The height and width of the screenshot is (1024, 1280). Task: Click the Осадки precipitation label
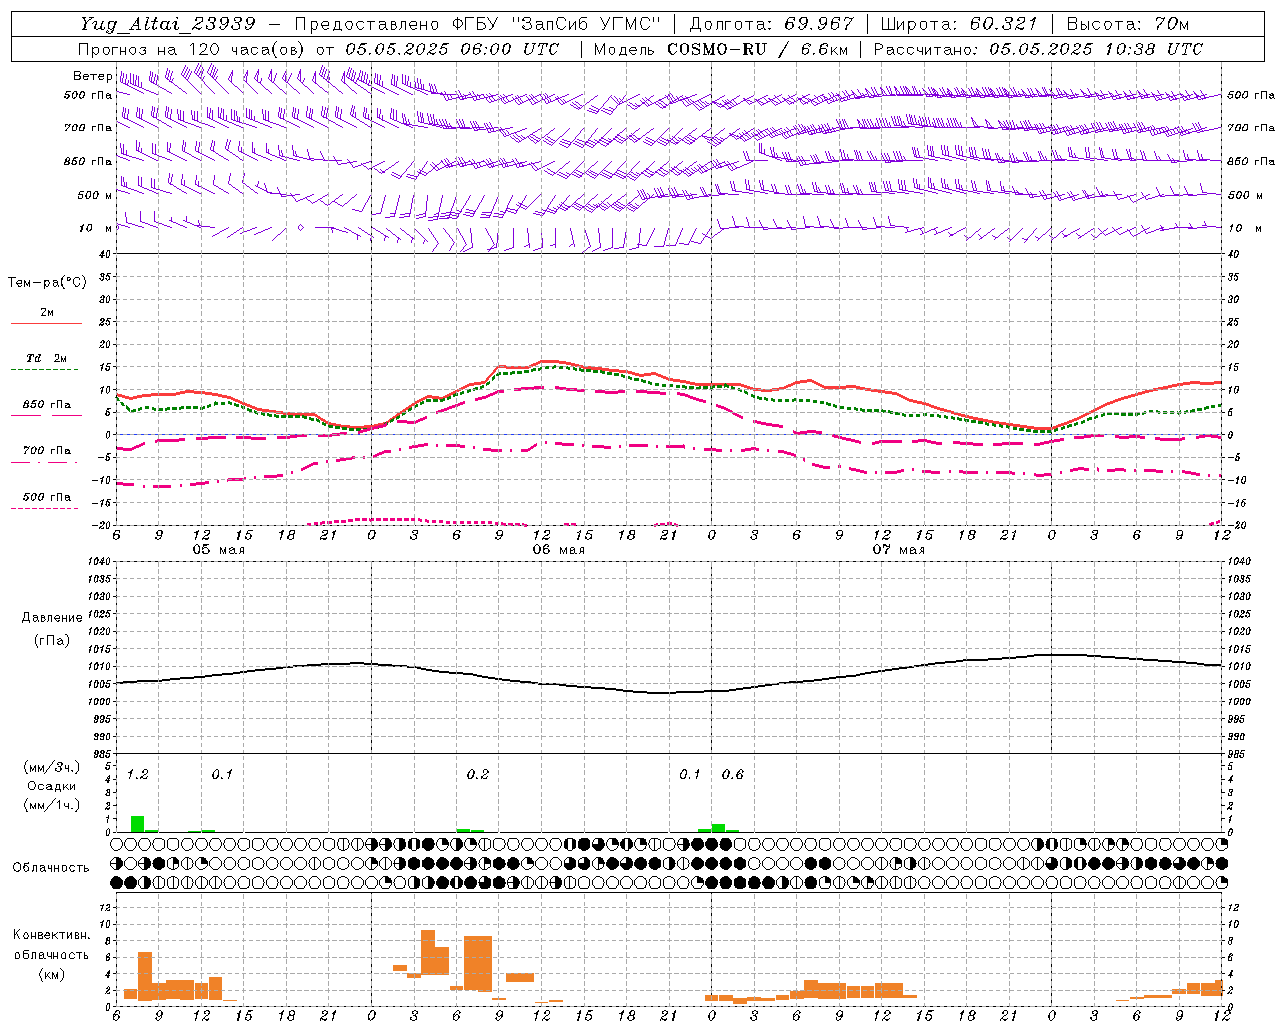click(52, 786)
